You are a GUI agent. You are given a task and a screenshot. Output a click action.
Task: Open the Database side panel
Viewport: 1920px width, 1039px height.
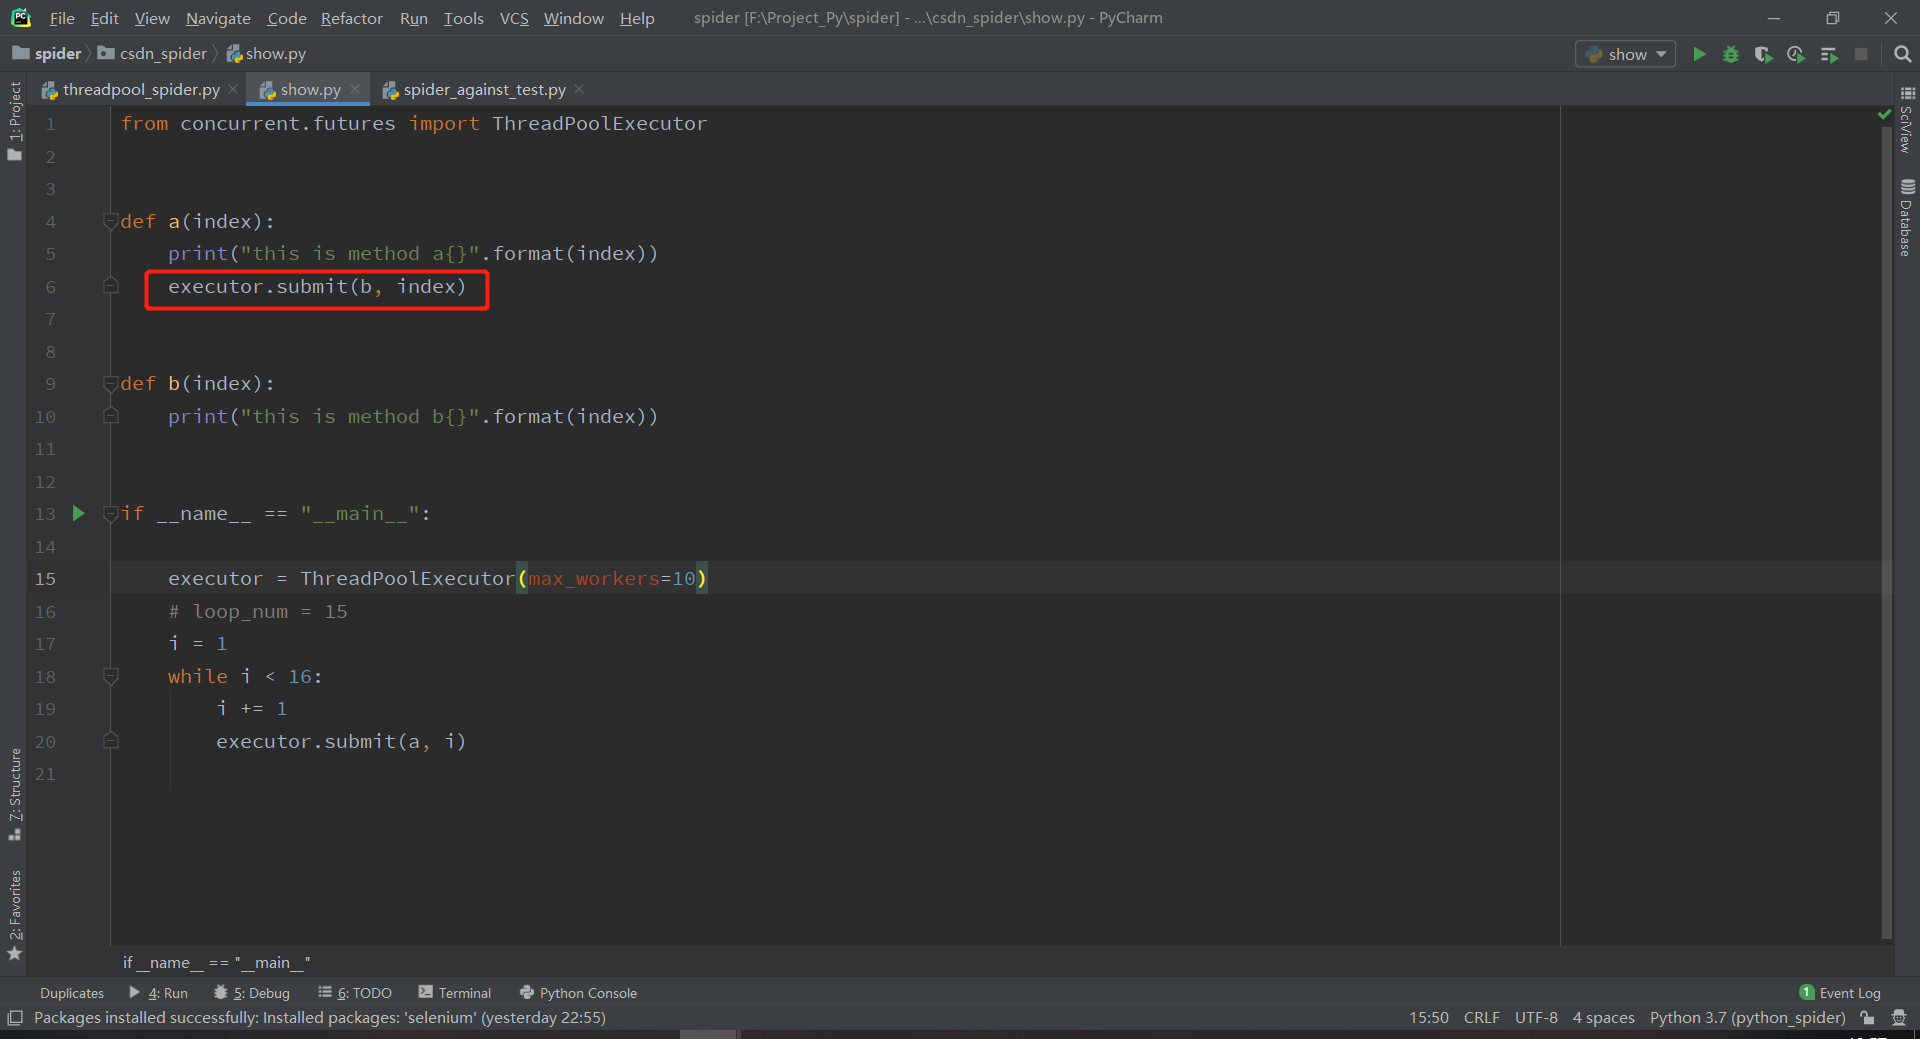[x=1907, y=218]
